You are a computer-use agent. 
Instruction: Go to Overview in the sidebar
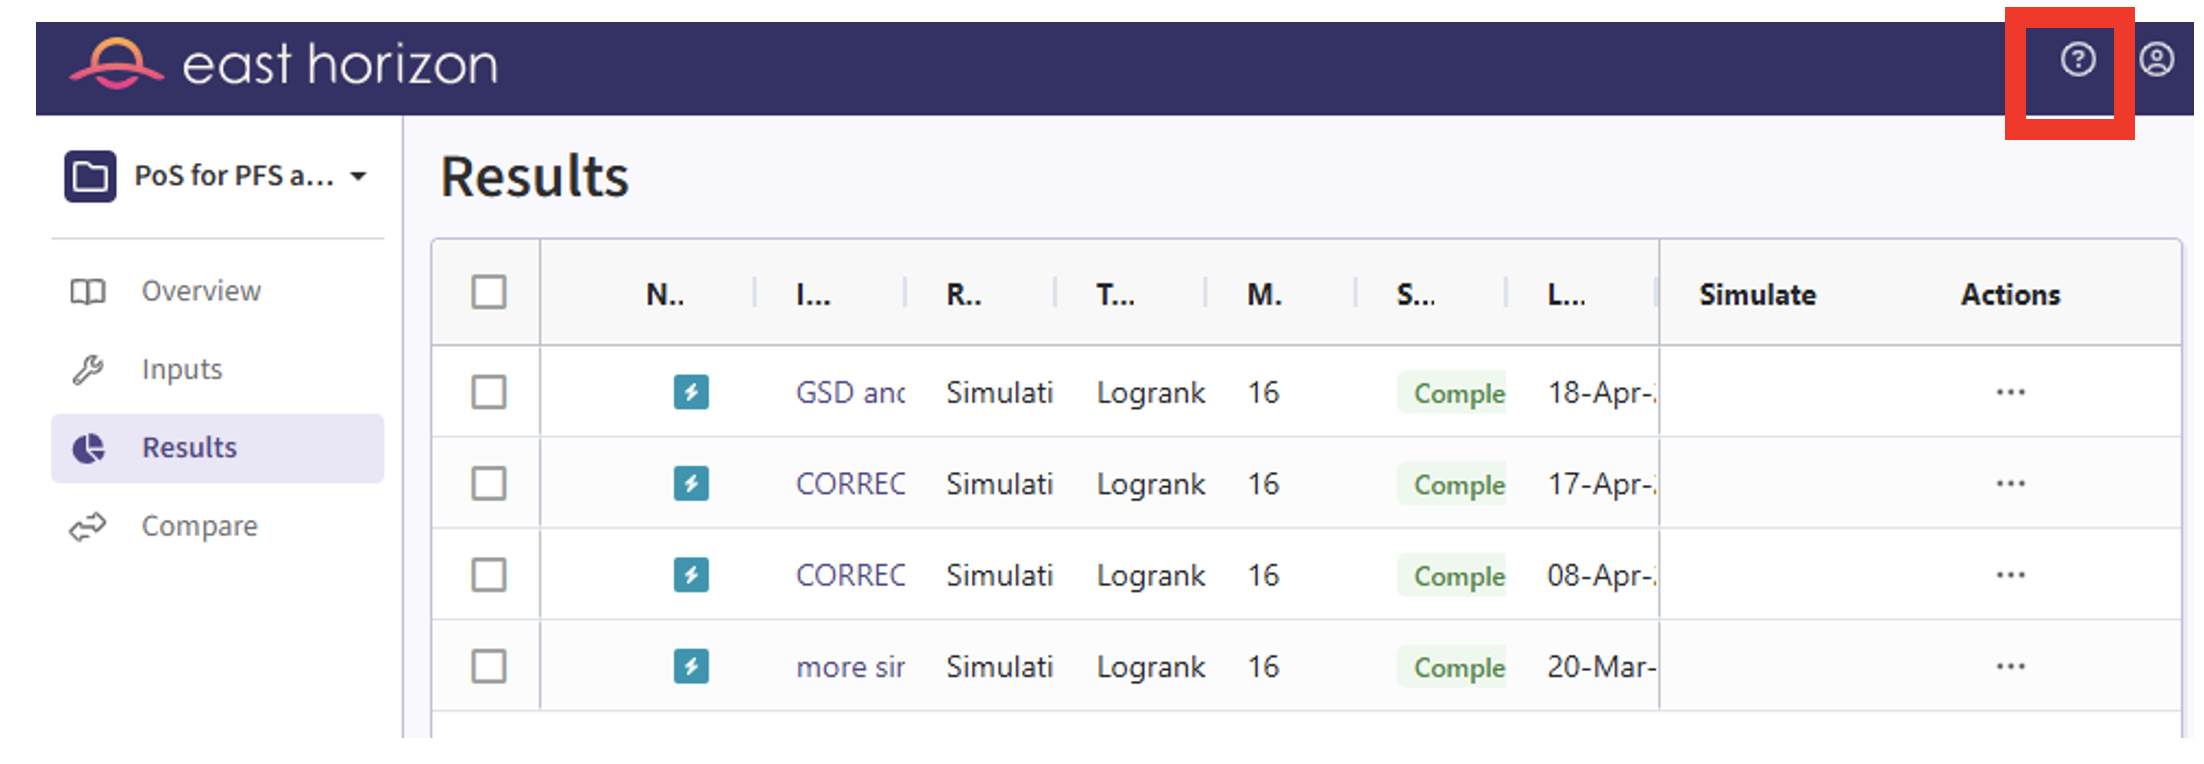pos(200,291)
